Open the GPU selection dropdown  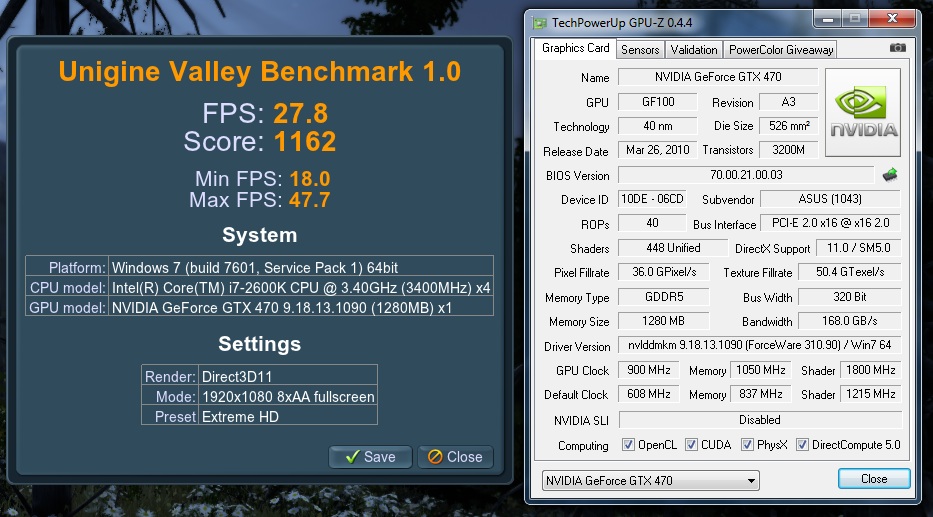[650, 481]
